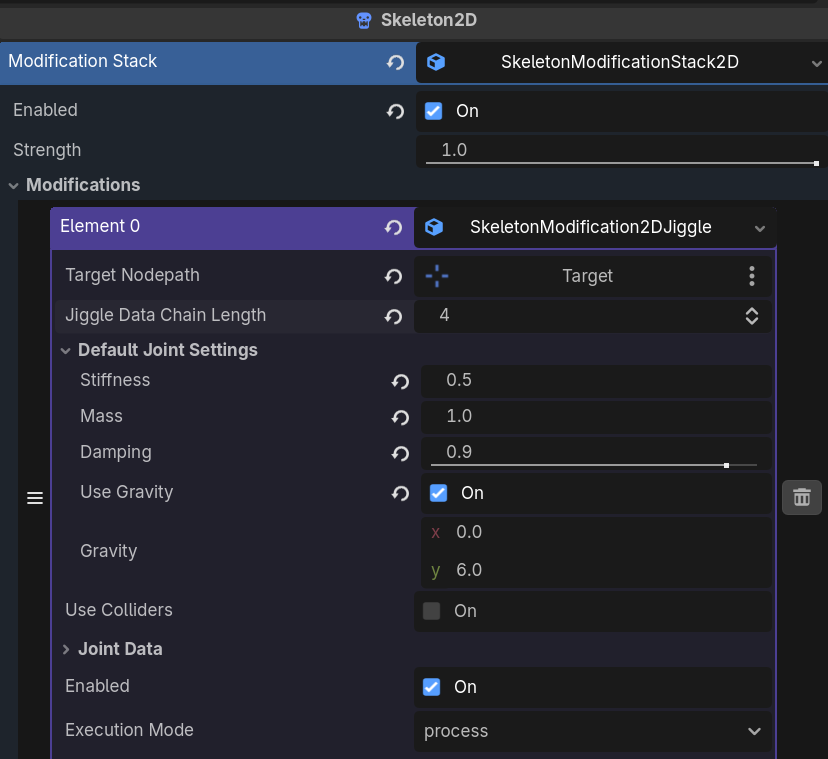
Task: Reset the Mass value to default
Action: (400, 417)
